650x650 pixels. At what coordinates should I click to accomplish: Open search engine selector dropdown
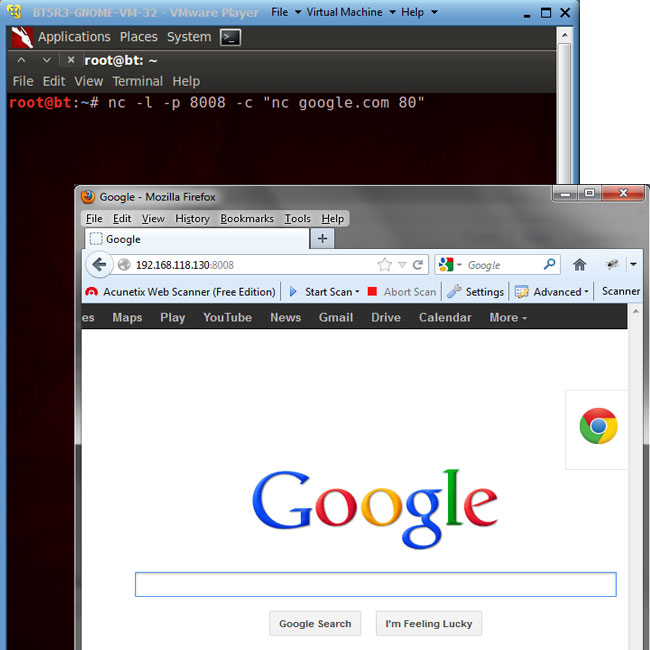pos(450,265)
